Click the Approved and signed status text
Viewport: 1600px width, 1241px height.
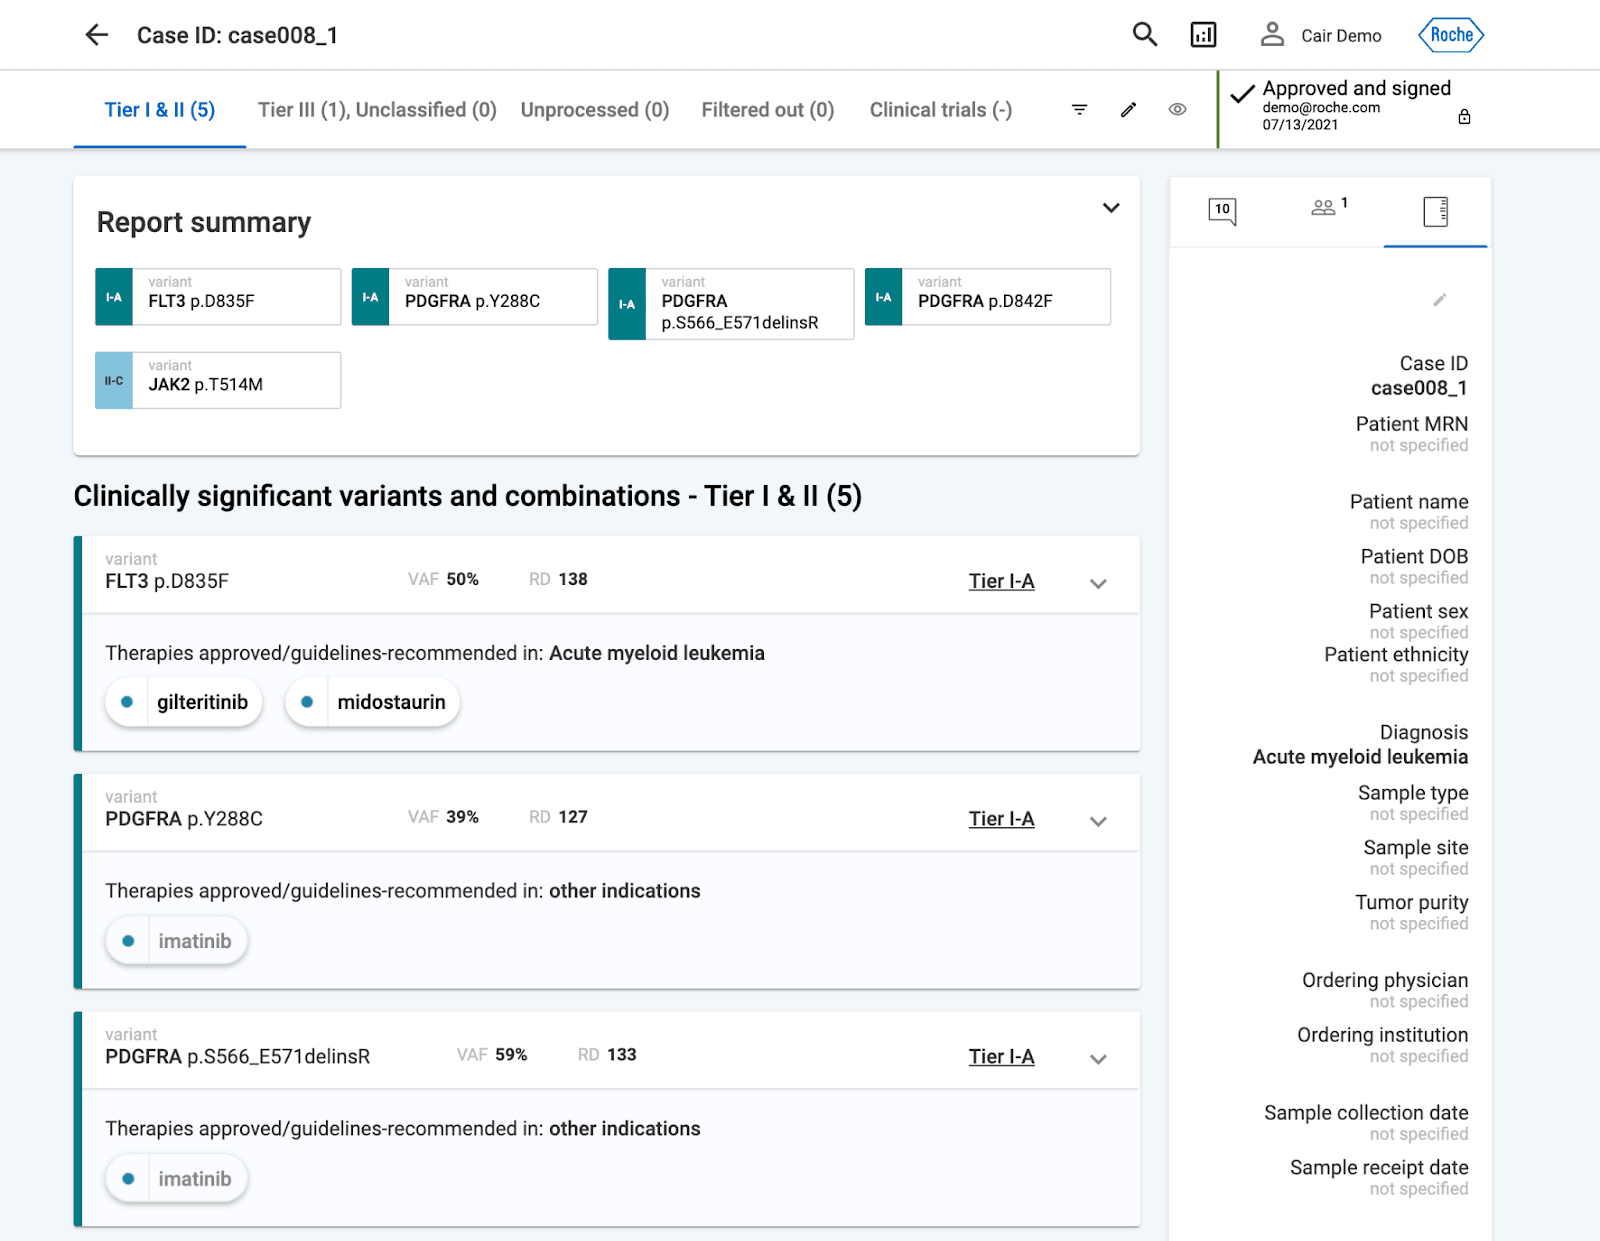coord(1356,88)
